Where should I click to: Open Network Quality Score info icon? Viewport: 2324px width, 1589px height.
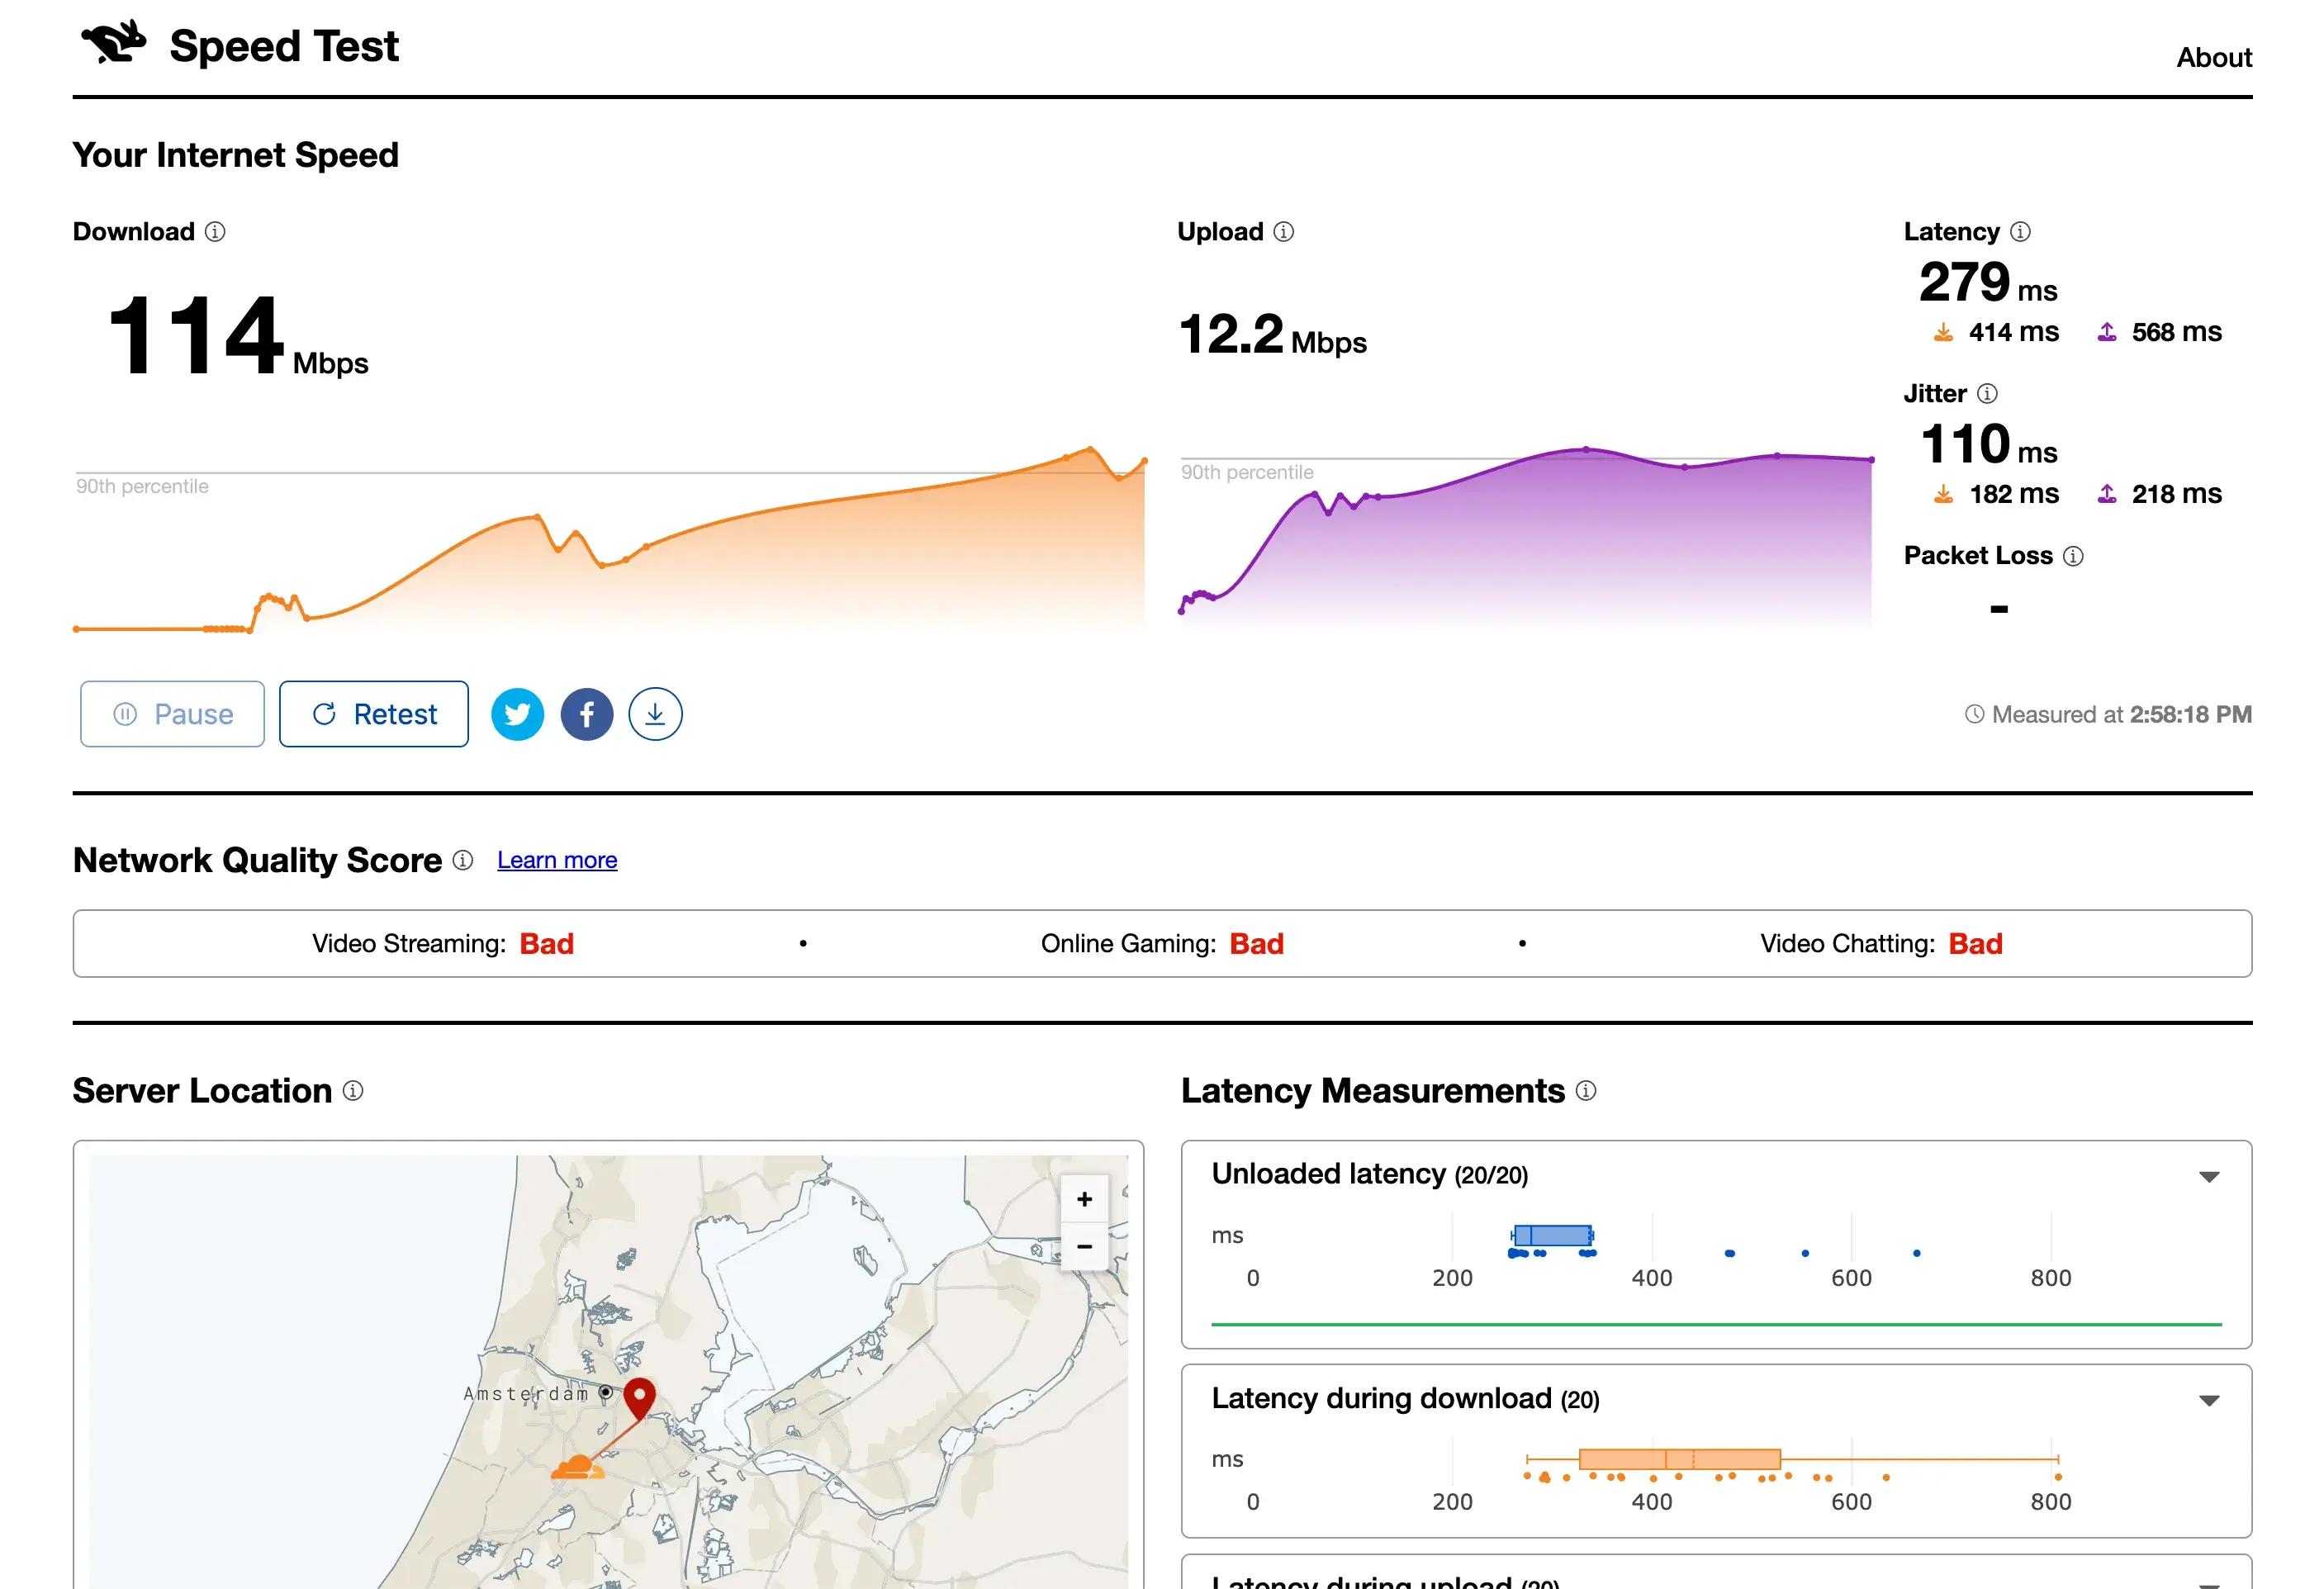pos(463,860)
